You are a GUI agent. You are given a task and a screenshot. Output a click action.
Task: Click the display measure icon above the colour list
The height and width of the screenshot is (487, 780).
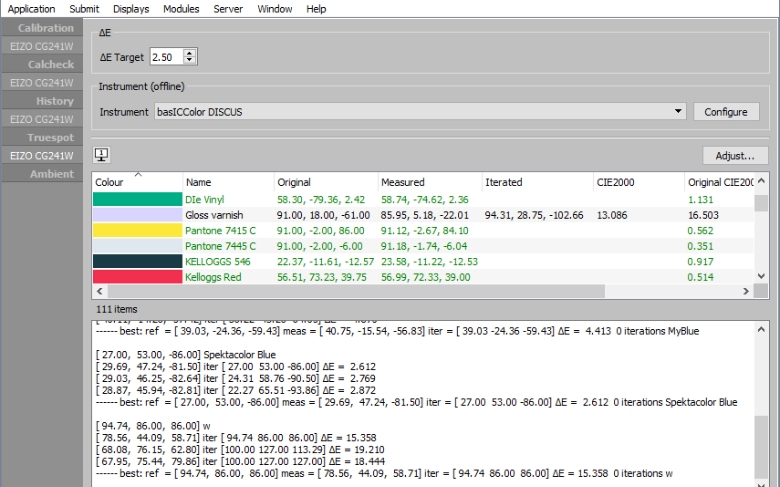[x=102, y=155]
